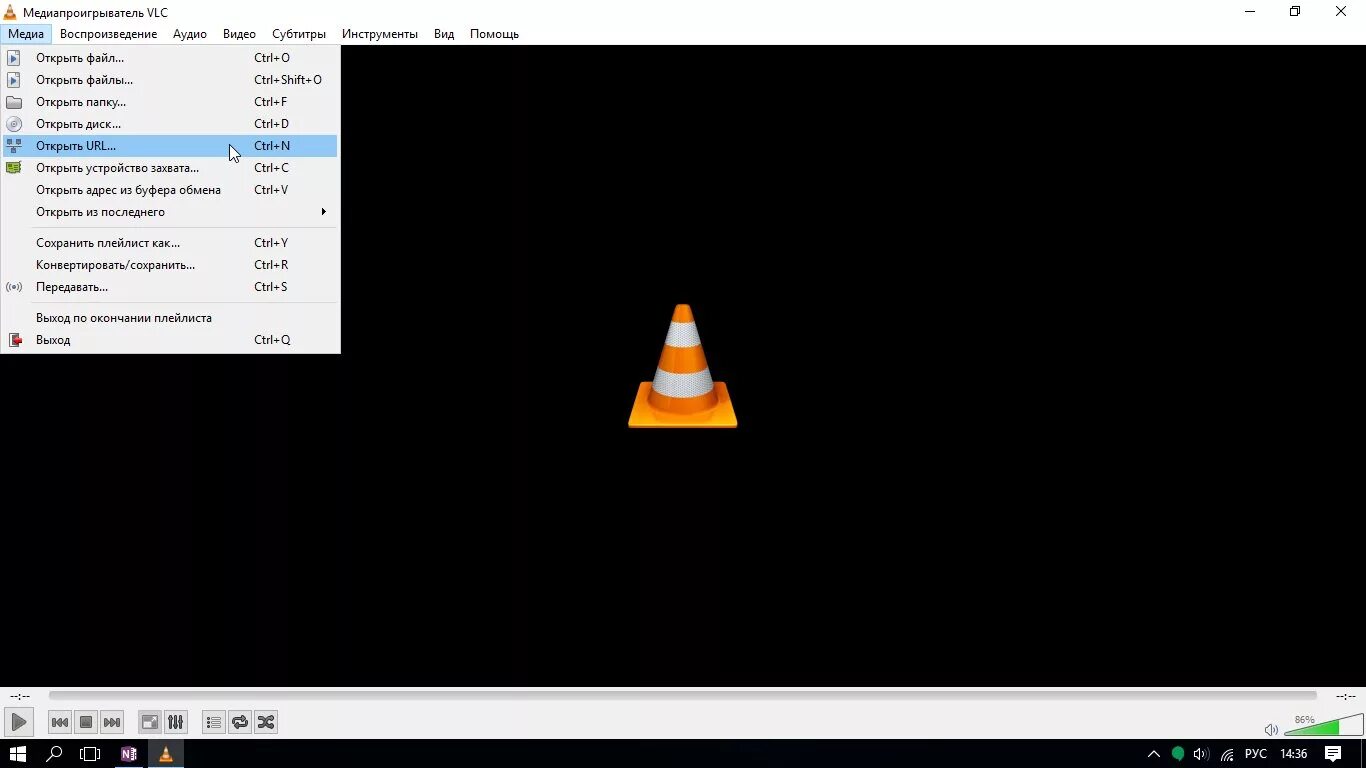Click the folder icon in Медиа menu
Image resolution: width=1366 pixels, height=768 pixels.
pyautogui.click(x=14, y=102)
